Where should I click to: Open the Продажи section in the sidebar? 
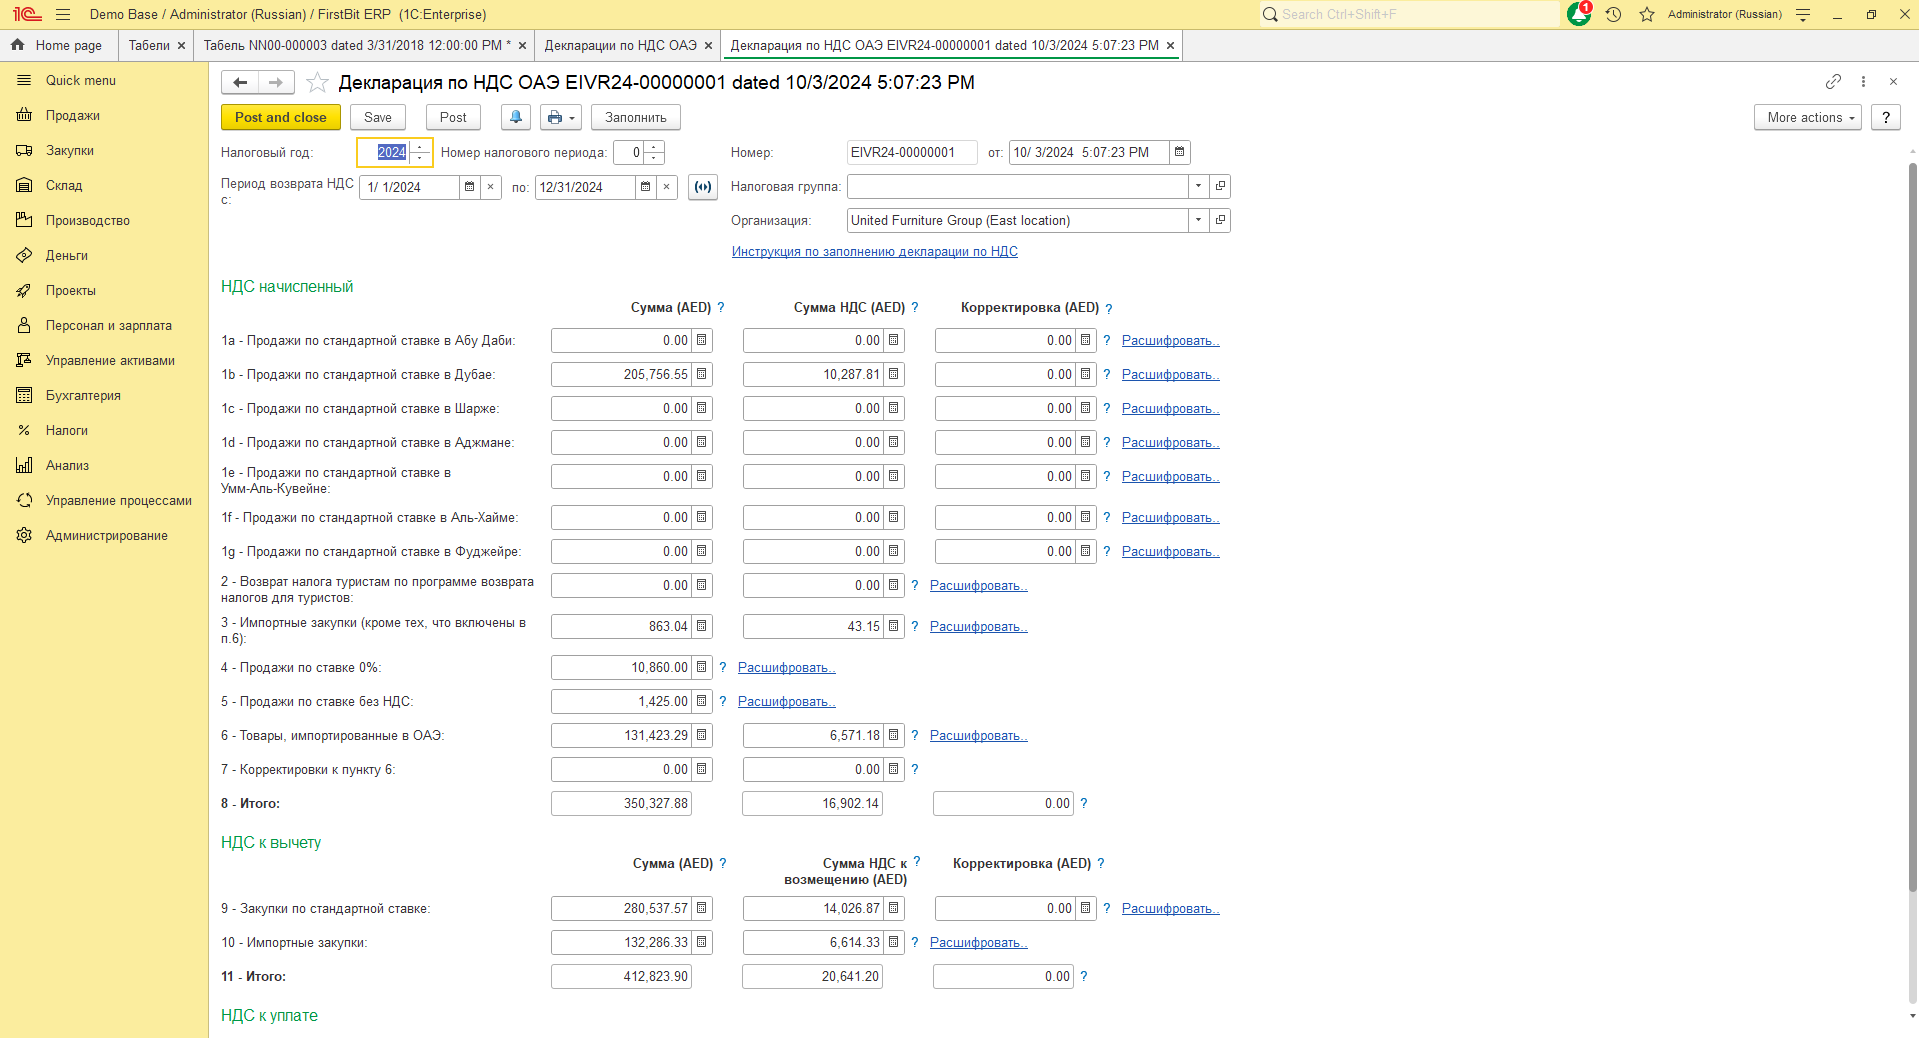(x=72, y=116)
